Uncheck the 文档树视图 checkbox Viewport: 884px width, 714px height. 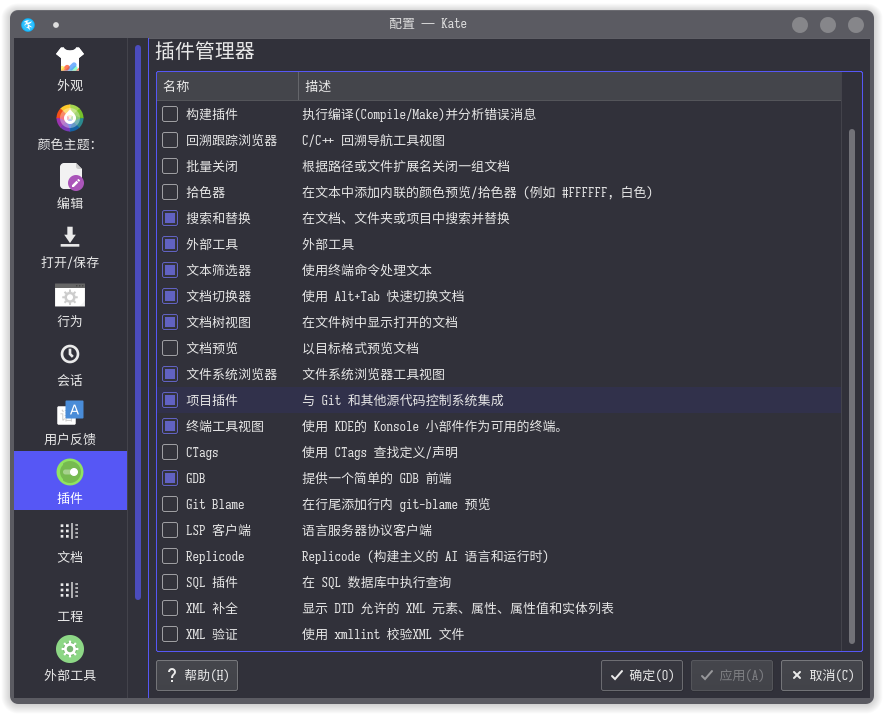coord(170,322)
